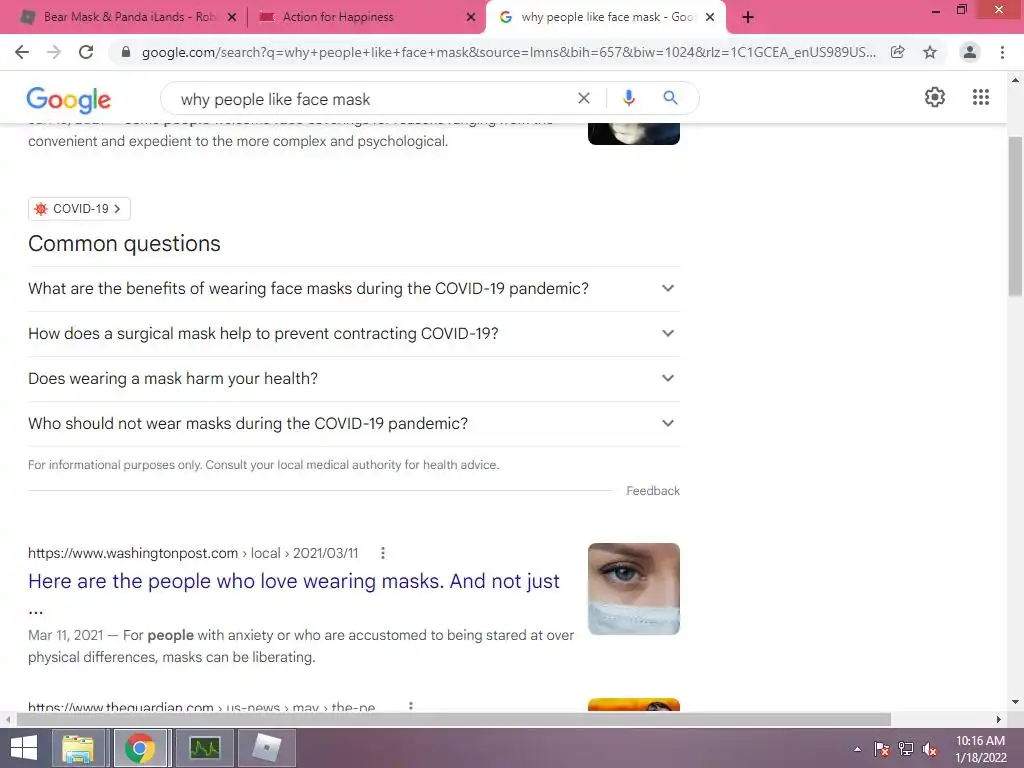Open a new browser tab
The width and height of the screenshot is (1024, 768).
click(x=748, y=17)
